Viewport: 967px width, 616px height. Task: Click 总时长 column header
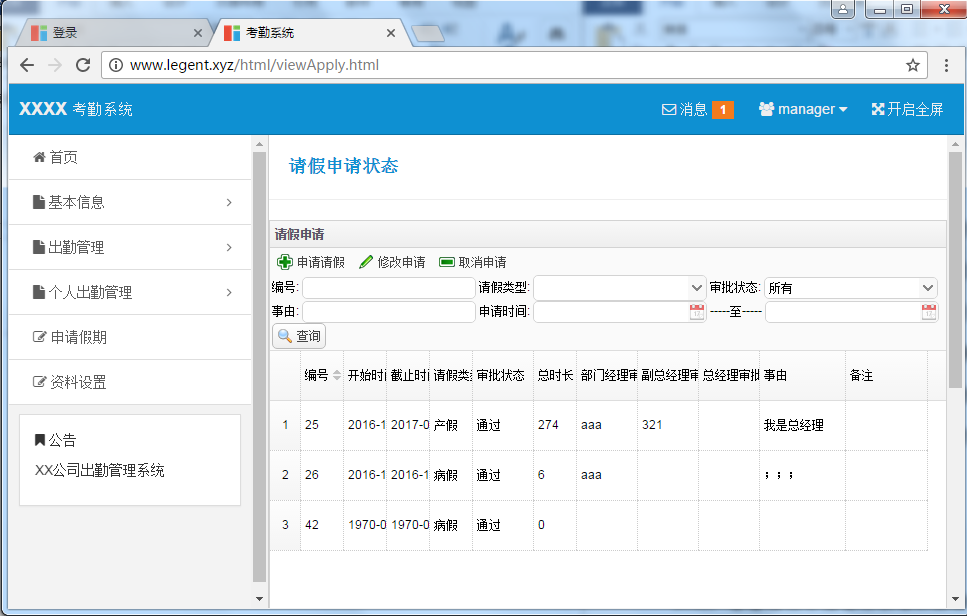555,376
